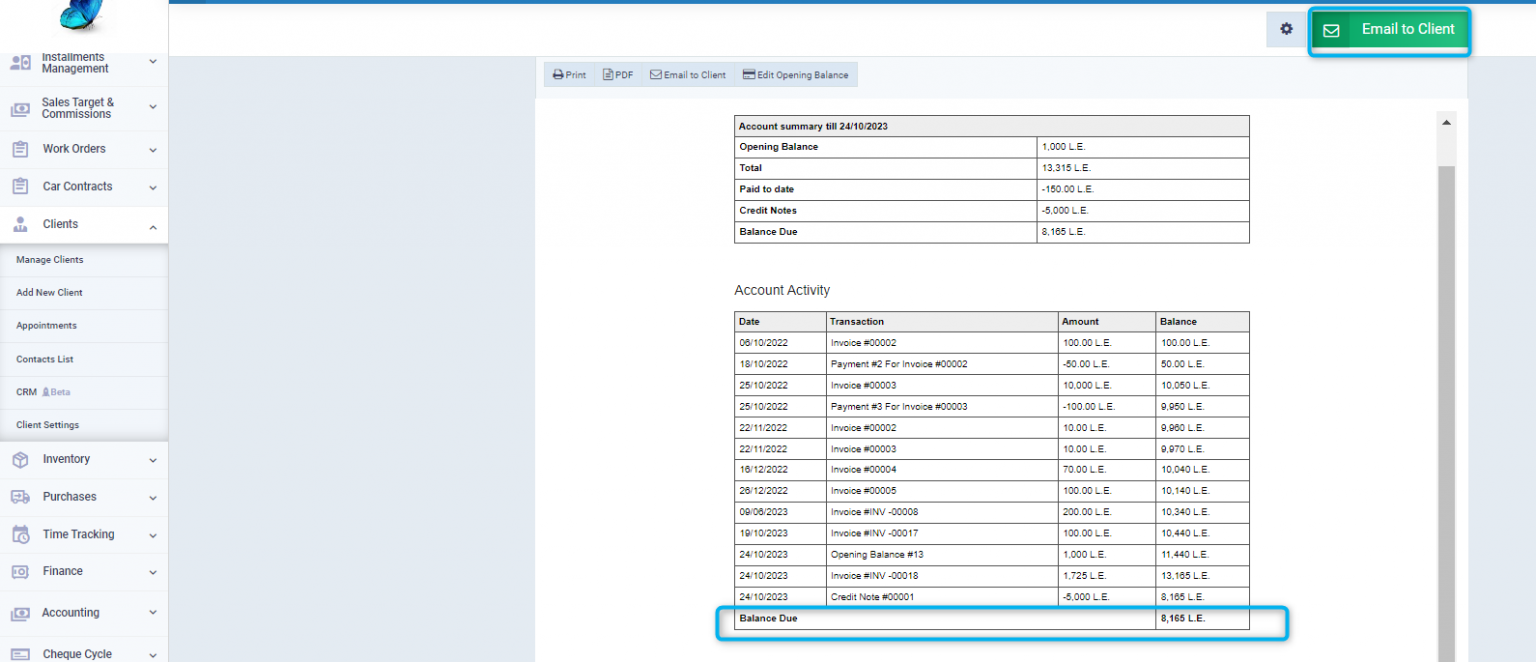Viewport: 1536px width, 662px height.
Task: Expand the Sales Target & Commissions section
Action: point(152,107)
